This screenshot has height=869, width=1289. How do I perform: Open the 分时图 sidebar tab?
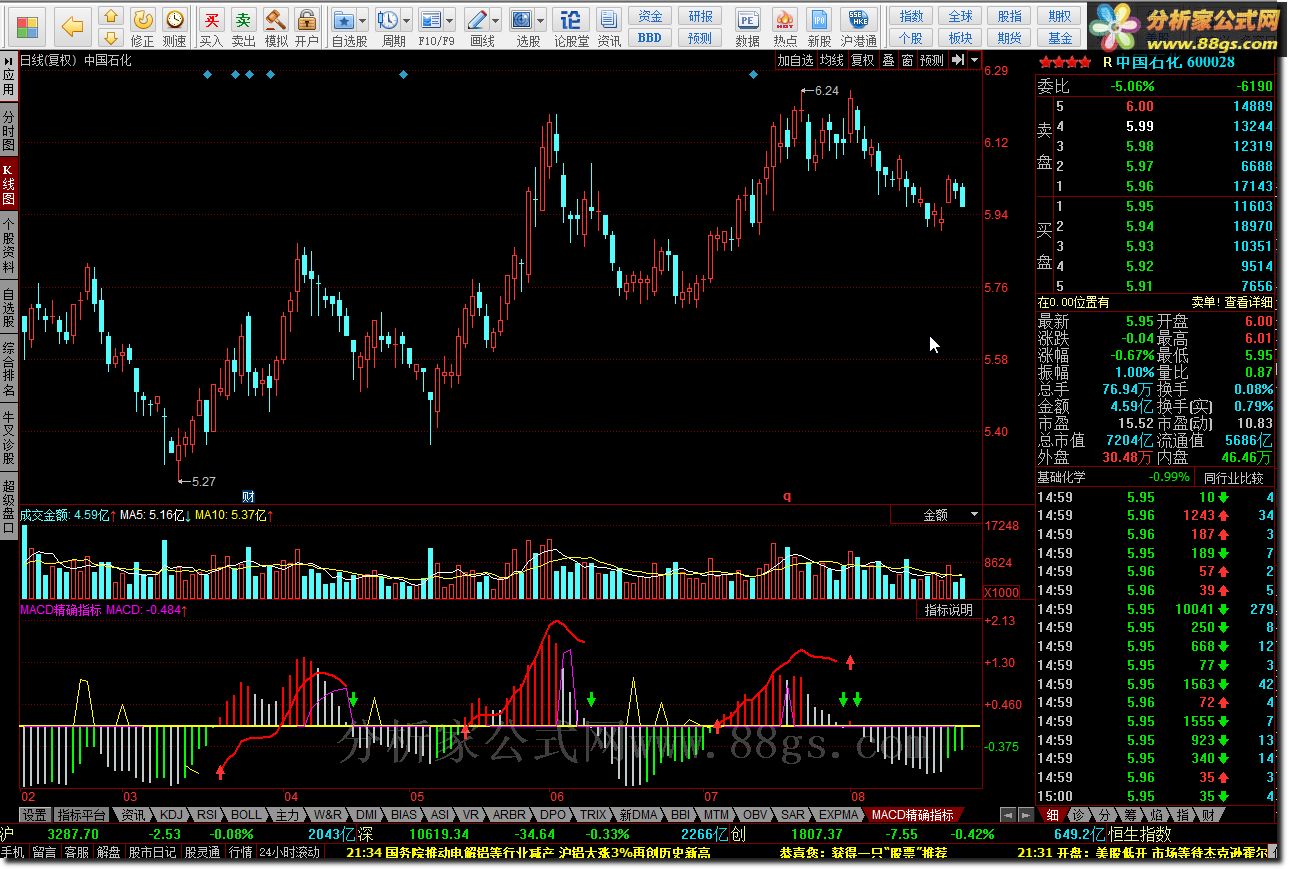coord(9,129)
